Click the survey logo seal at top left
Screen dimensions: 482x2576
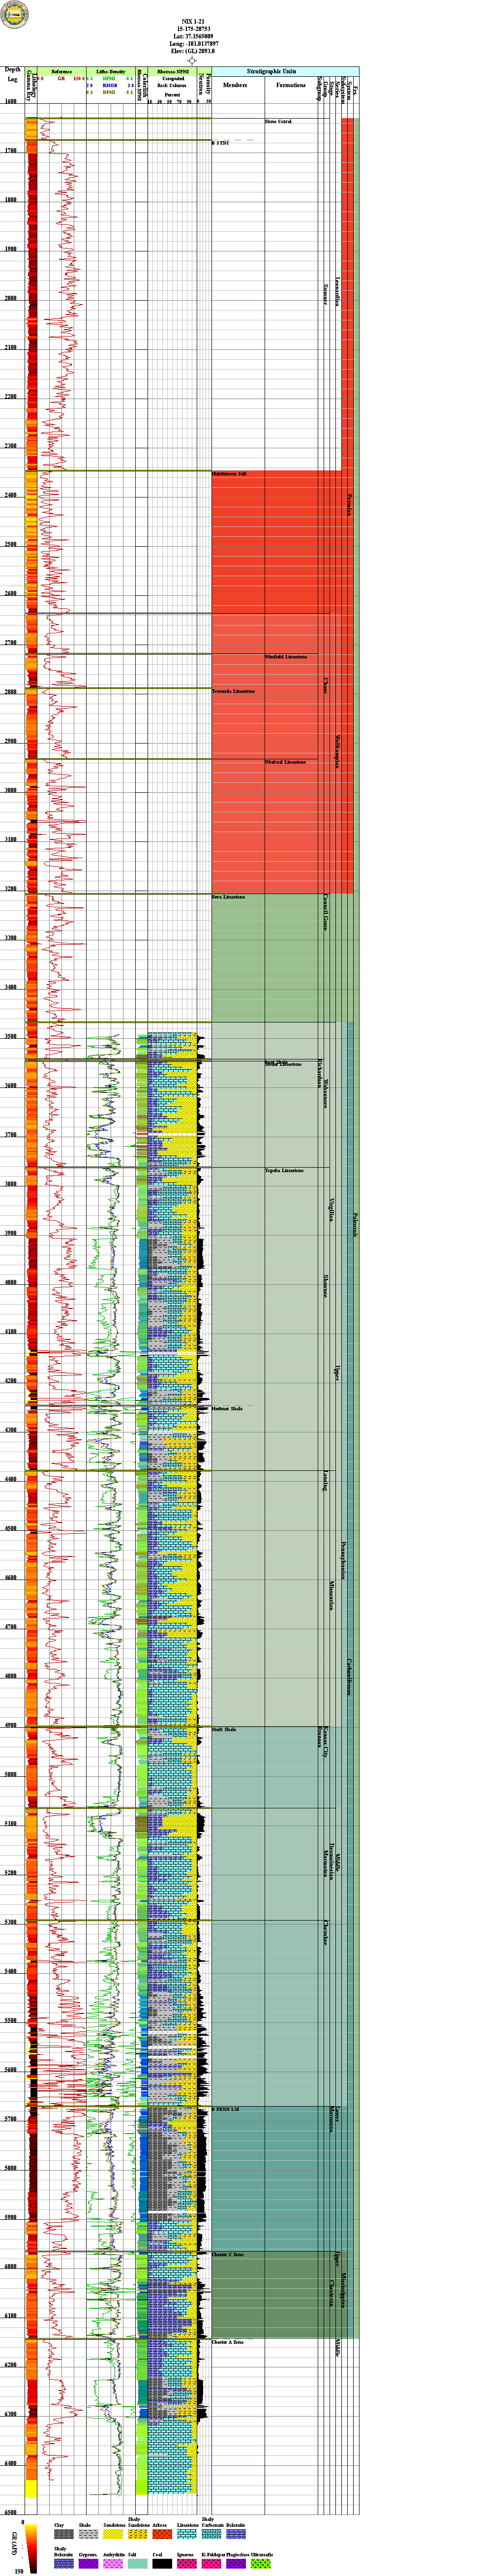point(15,14)
